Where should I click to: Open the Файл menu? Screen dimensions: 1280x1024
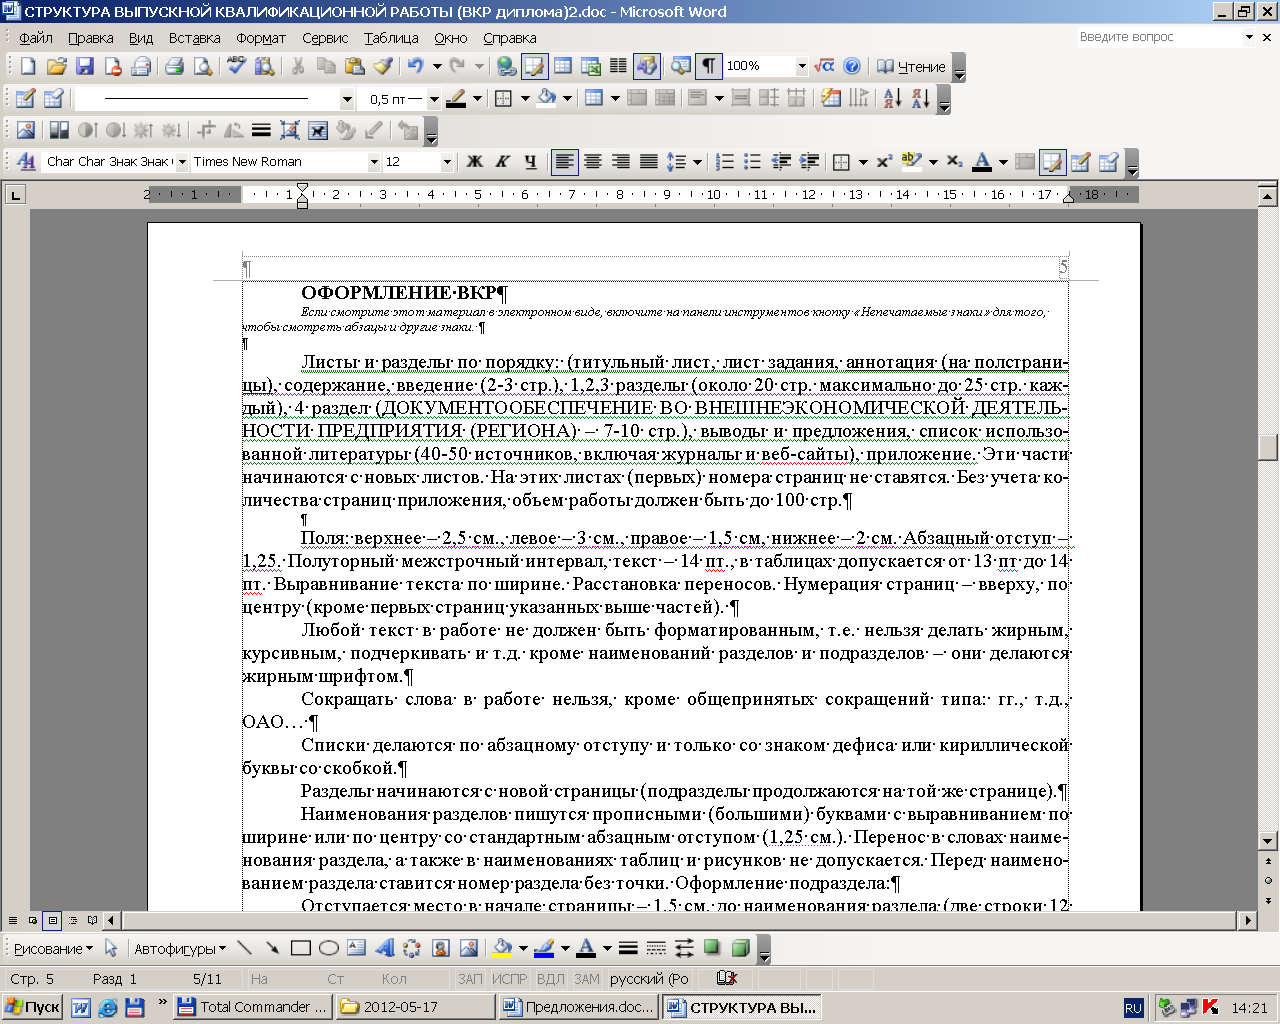point(36,38)
